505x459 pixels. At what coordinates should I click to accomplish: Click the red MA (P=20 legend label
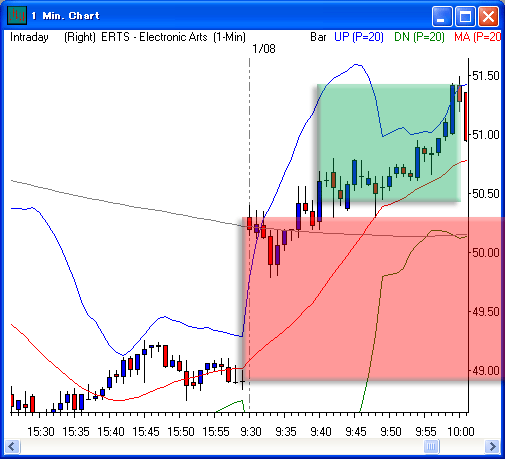(x=477, y=37)
